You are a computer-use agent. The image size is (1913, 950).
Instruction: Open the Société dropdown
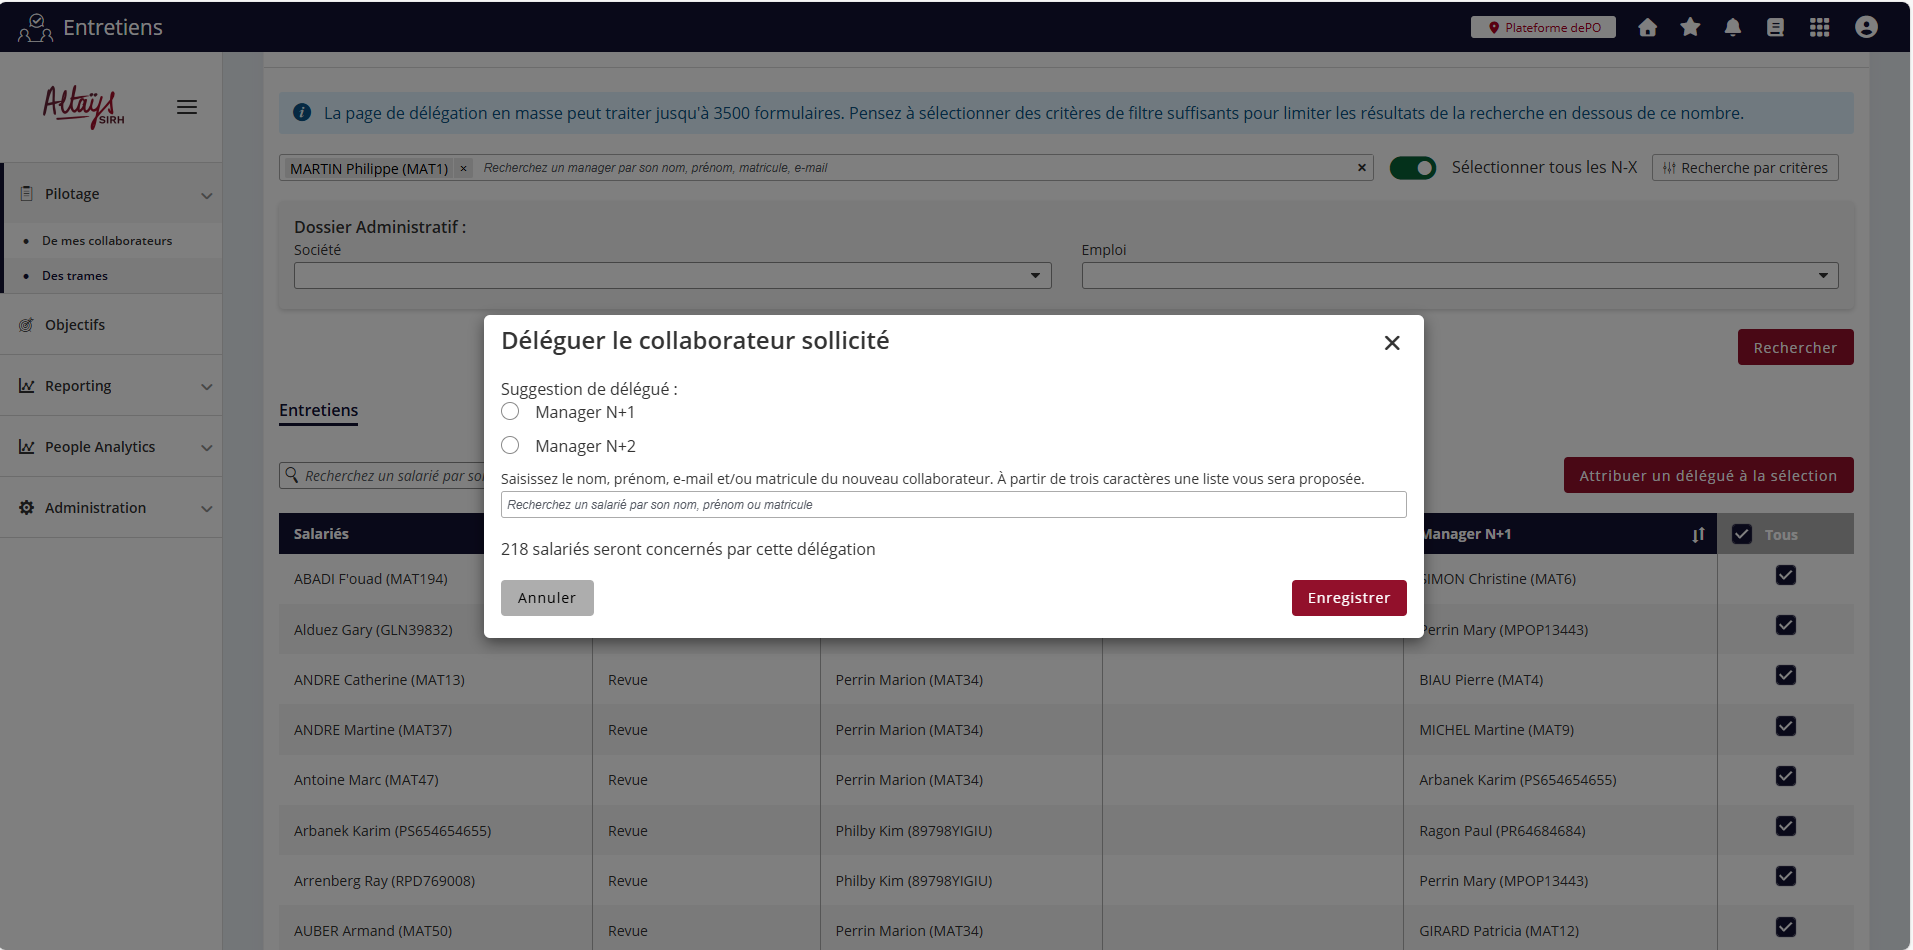pos(672,276)
